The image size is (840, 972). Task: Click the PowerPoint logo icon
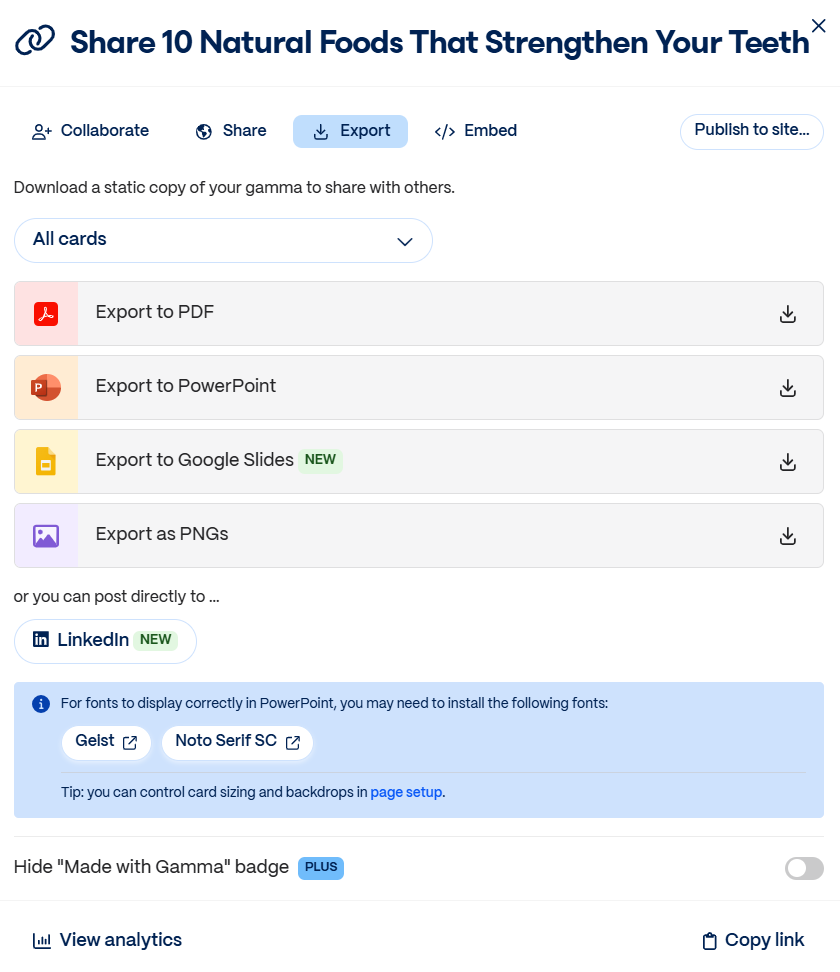(46, 388)
